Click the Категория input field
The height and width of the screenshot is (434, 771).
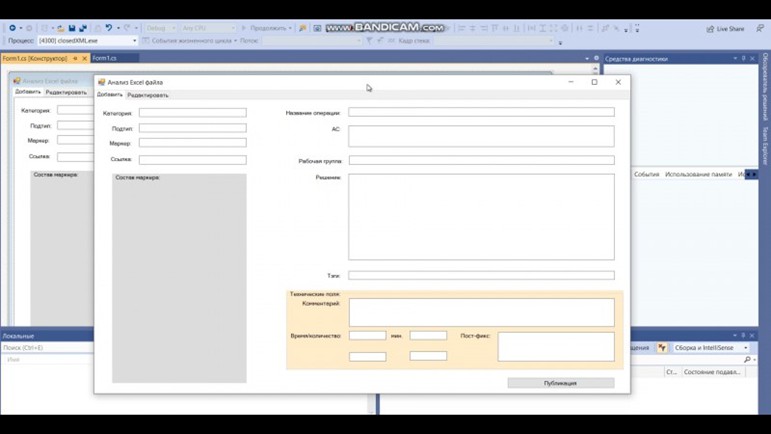click(193, 113)
